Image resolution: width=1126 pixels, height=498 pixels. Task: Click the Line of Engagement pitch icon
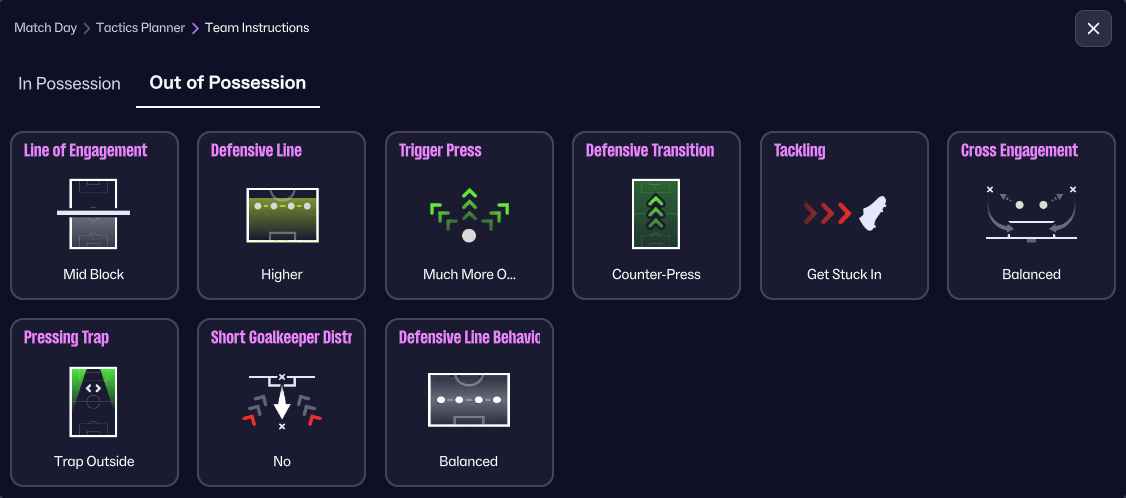[x=94, y=213]
